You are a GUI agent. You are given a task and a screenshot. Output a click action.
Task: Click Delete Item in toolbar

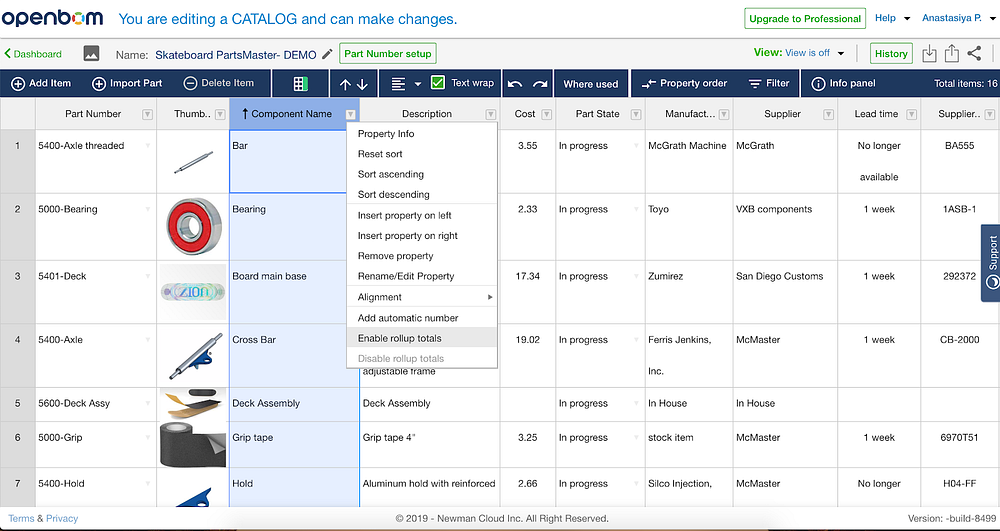pyautogui.click(x=219, y=84)
